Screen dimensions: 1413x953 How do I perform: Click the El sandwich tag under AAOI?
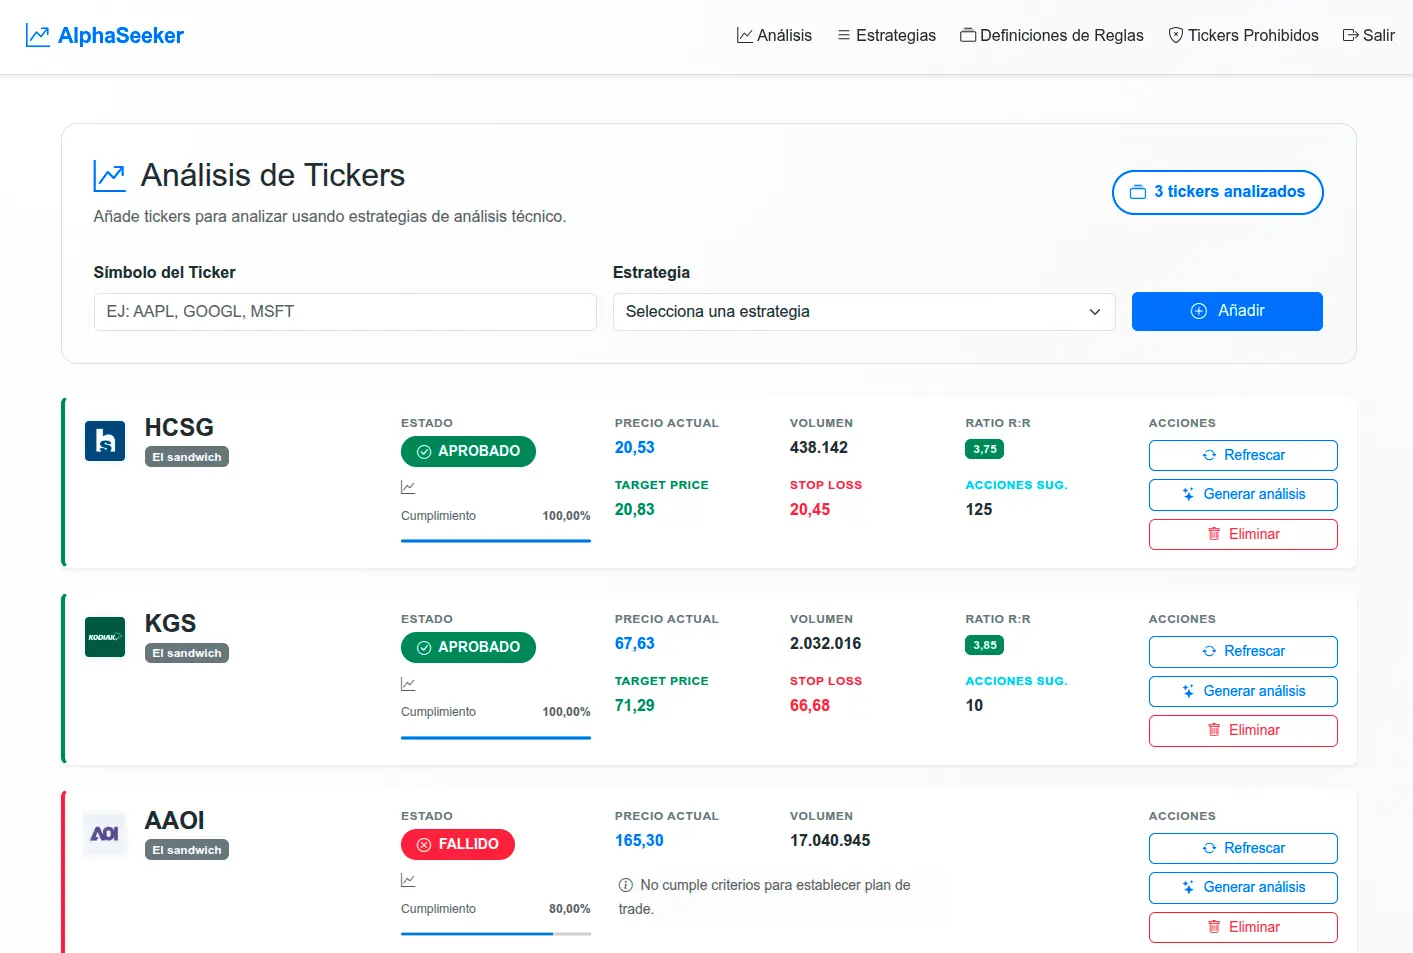tap(187, 850)
